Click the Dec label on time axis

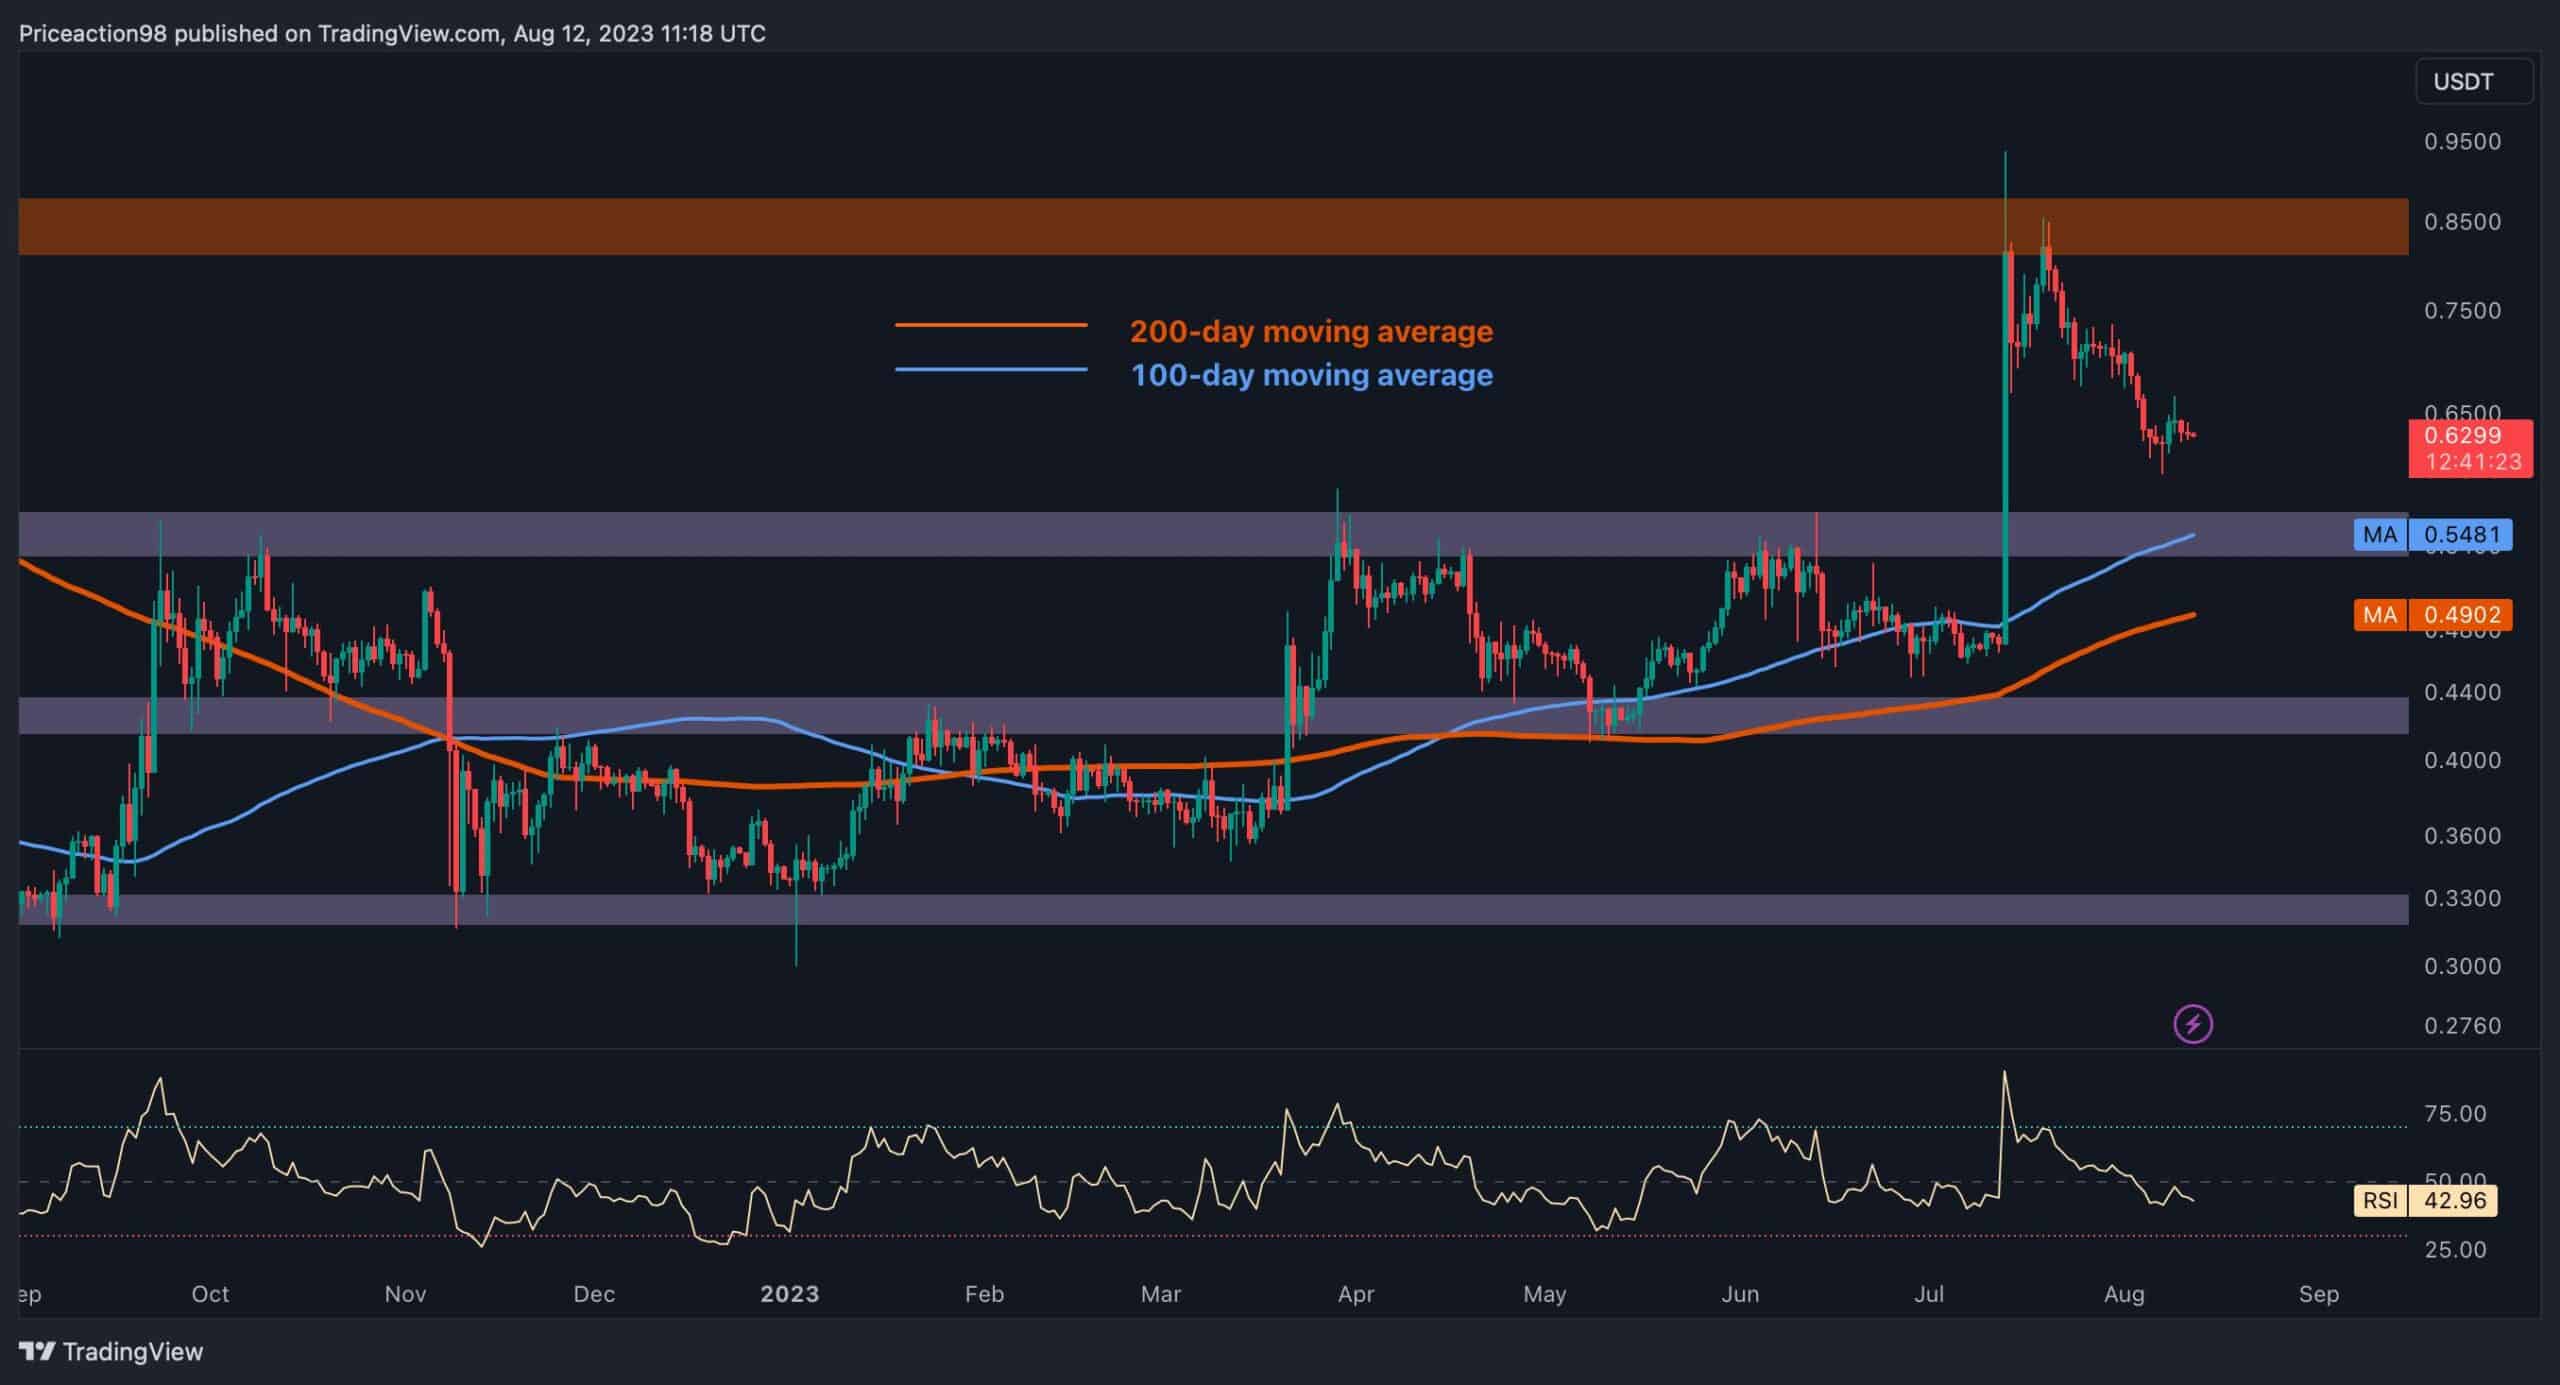(594, 1294)
